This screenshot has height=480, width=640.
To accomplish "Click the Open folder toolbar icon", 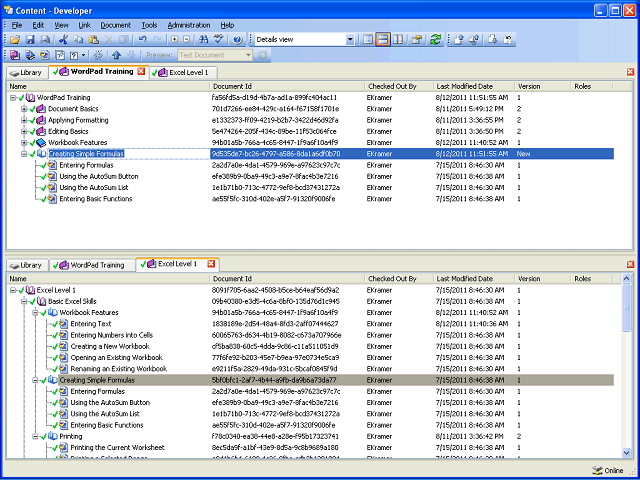I will coord(15,40).
